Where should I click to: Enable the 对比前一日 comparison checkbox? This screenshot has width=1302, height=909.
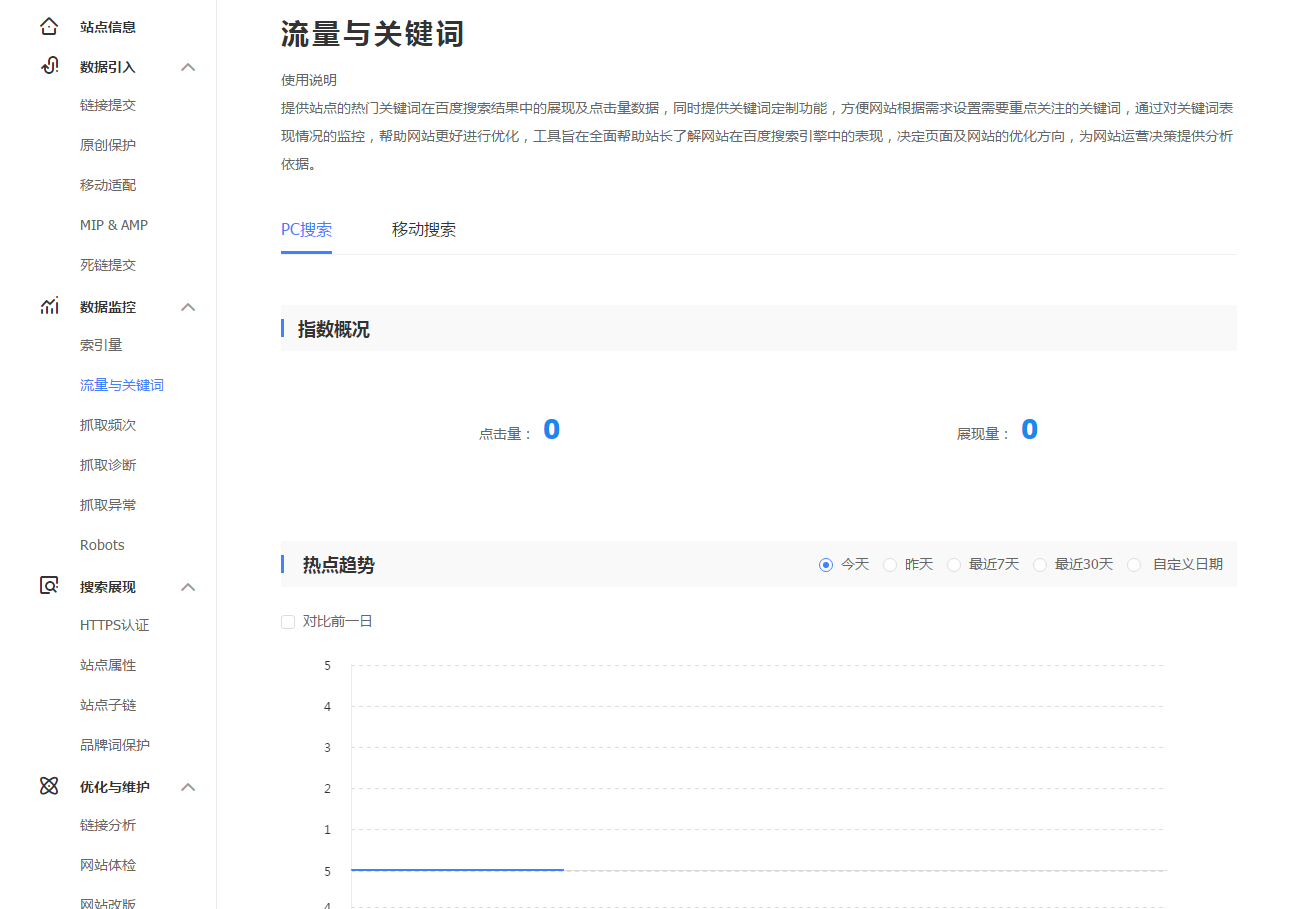coord(288,621)
